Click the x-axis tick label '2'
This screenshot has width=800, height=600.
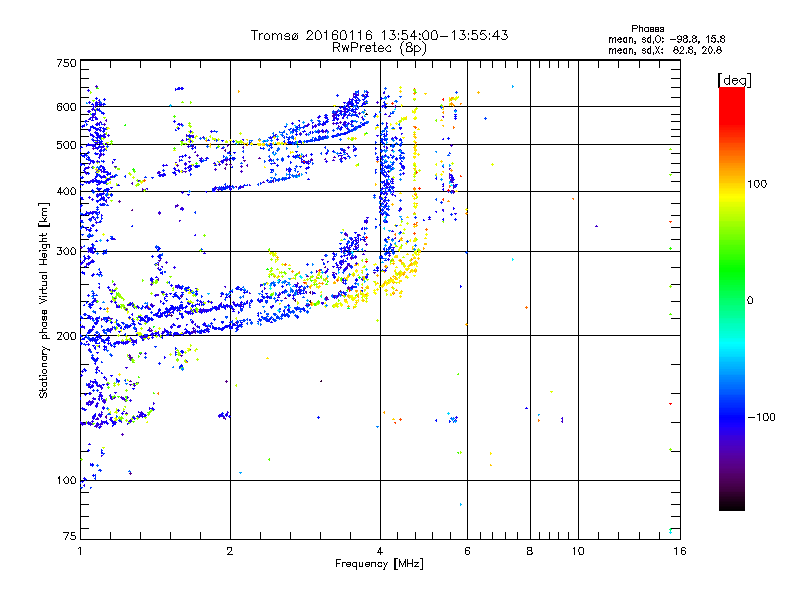(x=230, y=551)
